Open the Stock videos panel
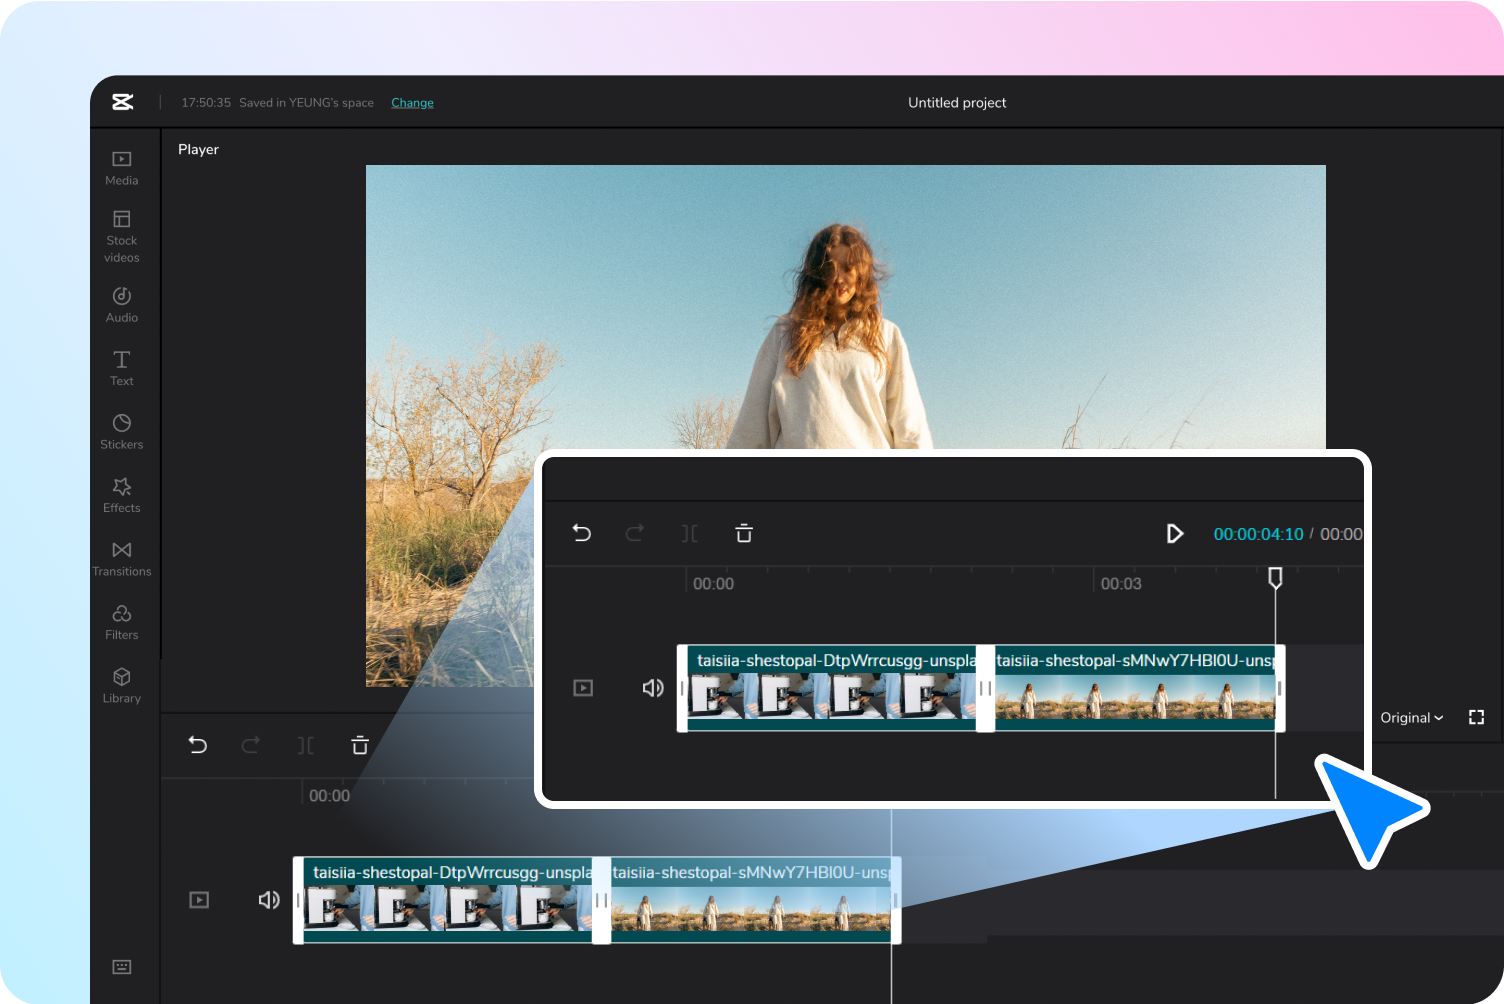 tap(122, 236)
